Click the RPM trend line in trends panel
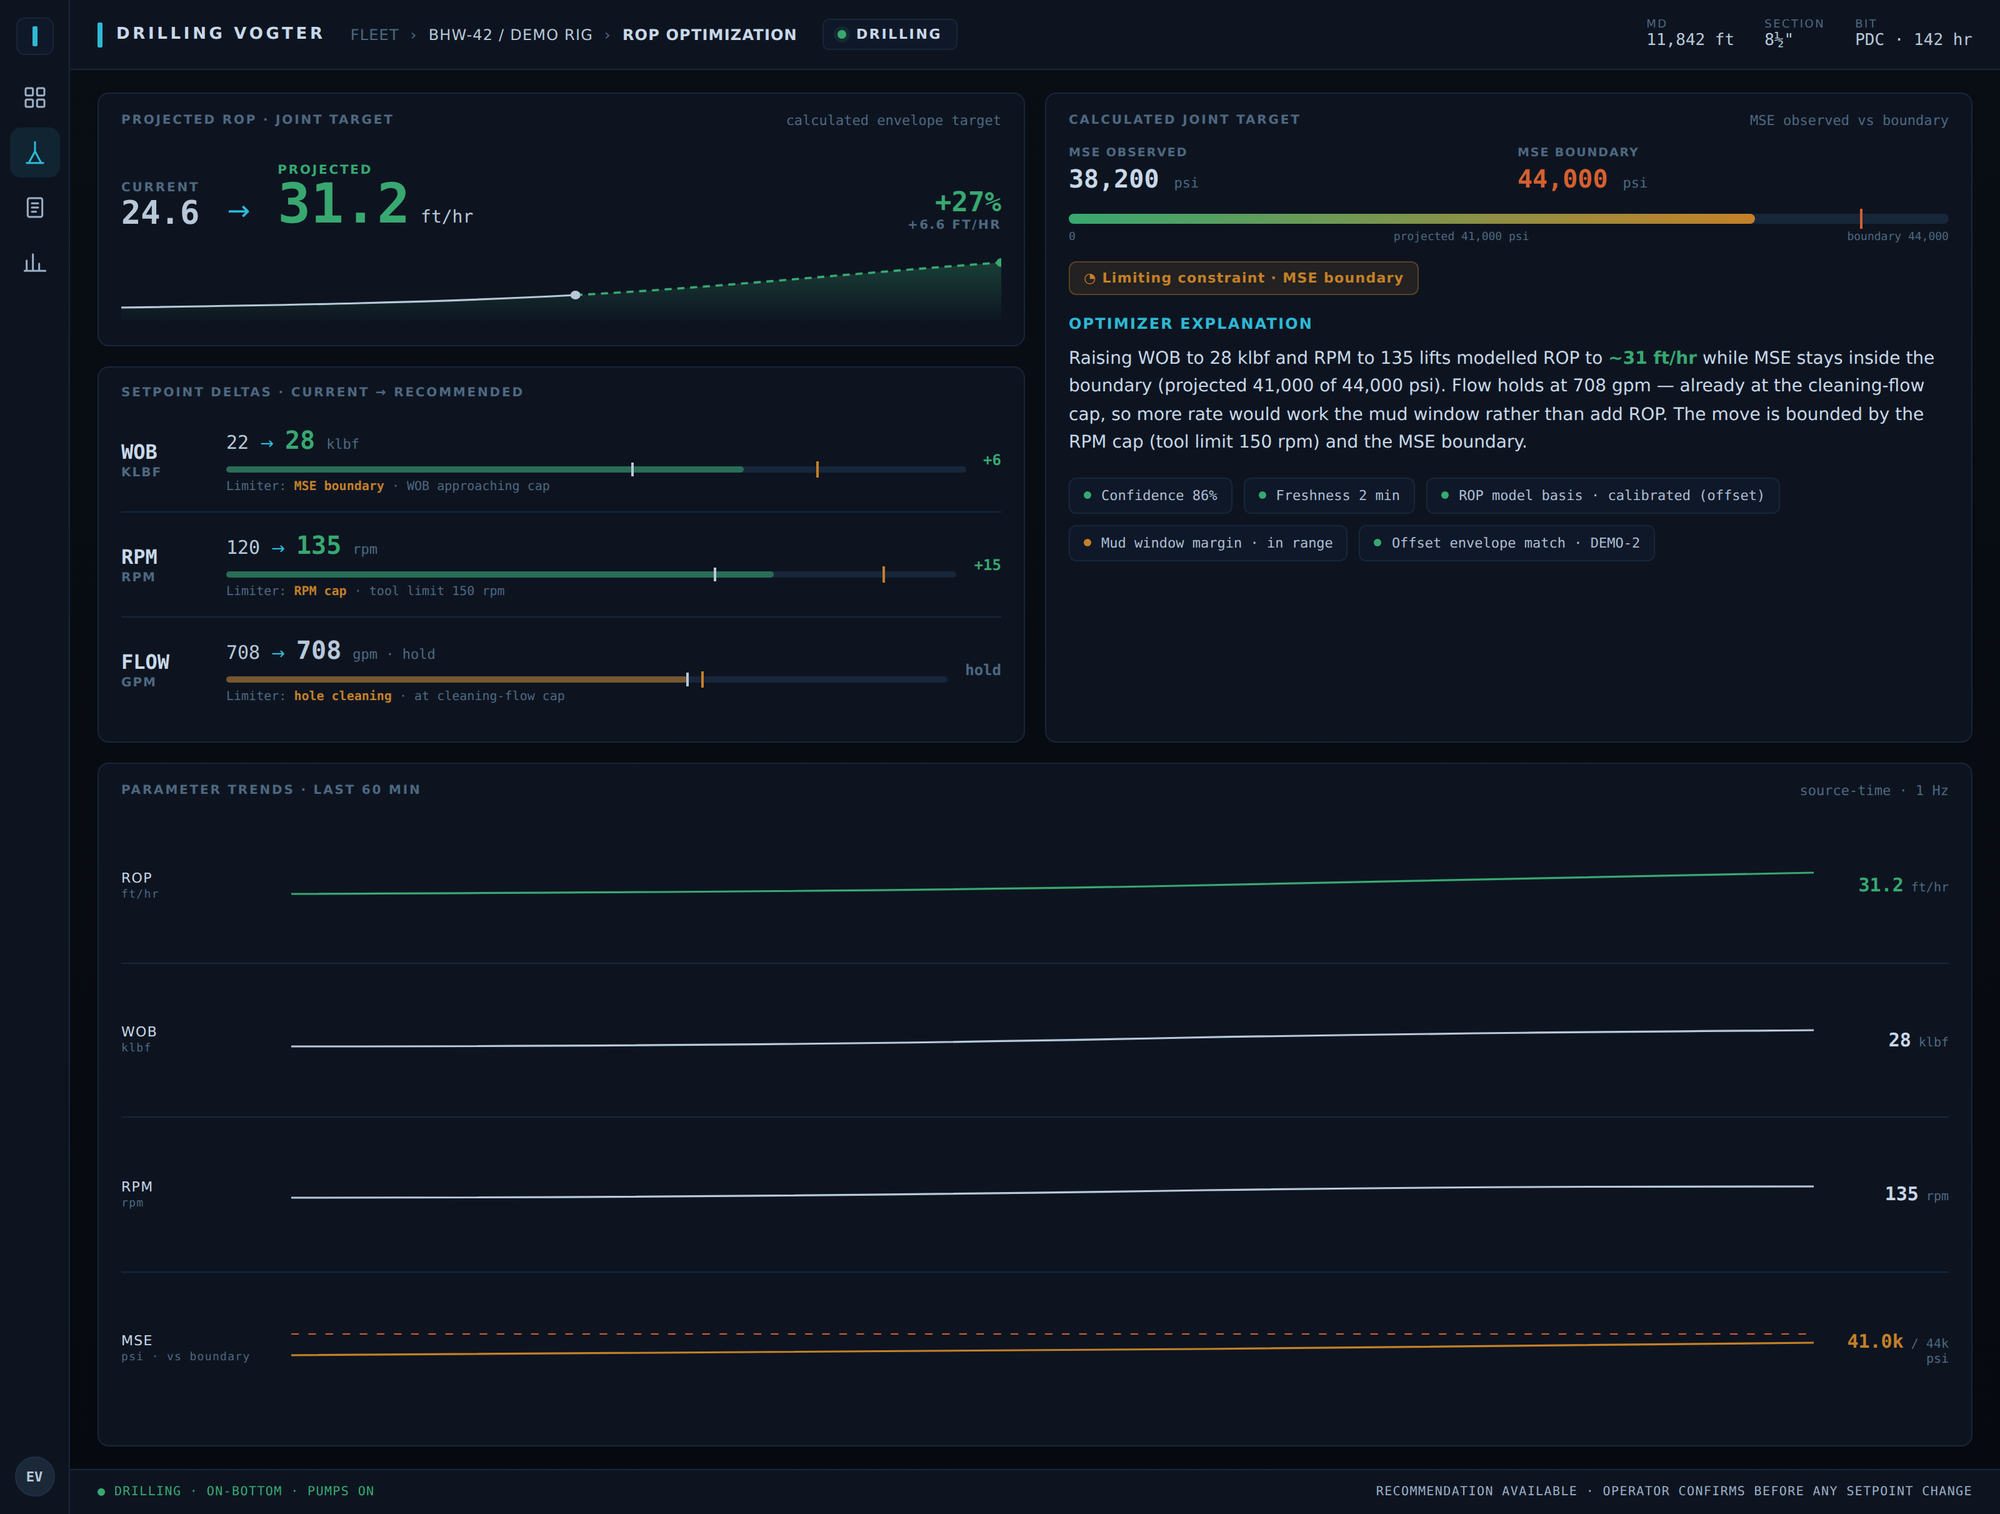The width and height of the screenshot is (2000, 1514). coord(1052,1192)
